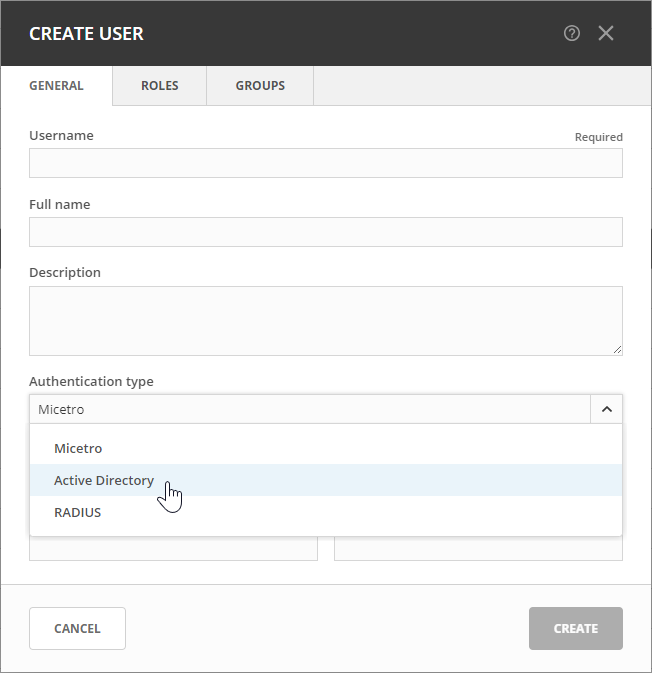Image resolution: width=652 pixels, height=673 pixels.
Task: Click the Authentication type combo box showing Micetro
Action: pyautogui.click(x=310, y=409)
